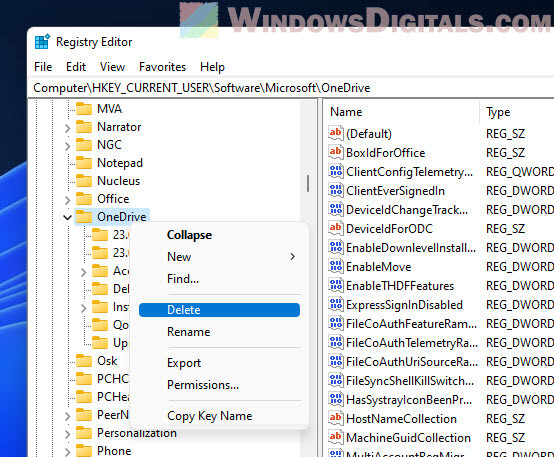The width and height of the screenshot is (554, 457).
Task: Expand the NGC key
Action: 67,146
